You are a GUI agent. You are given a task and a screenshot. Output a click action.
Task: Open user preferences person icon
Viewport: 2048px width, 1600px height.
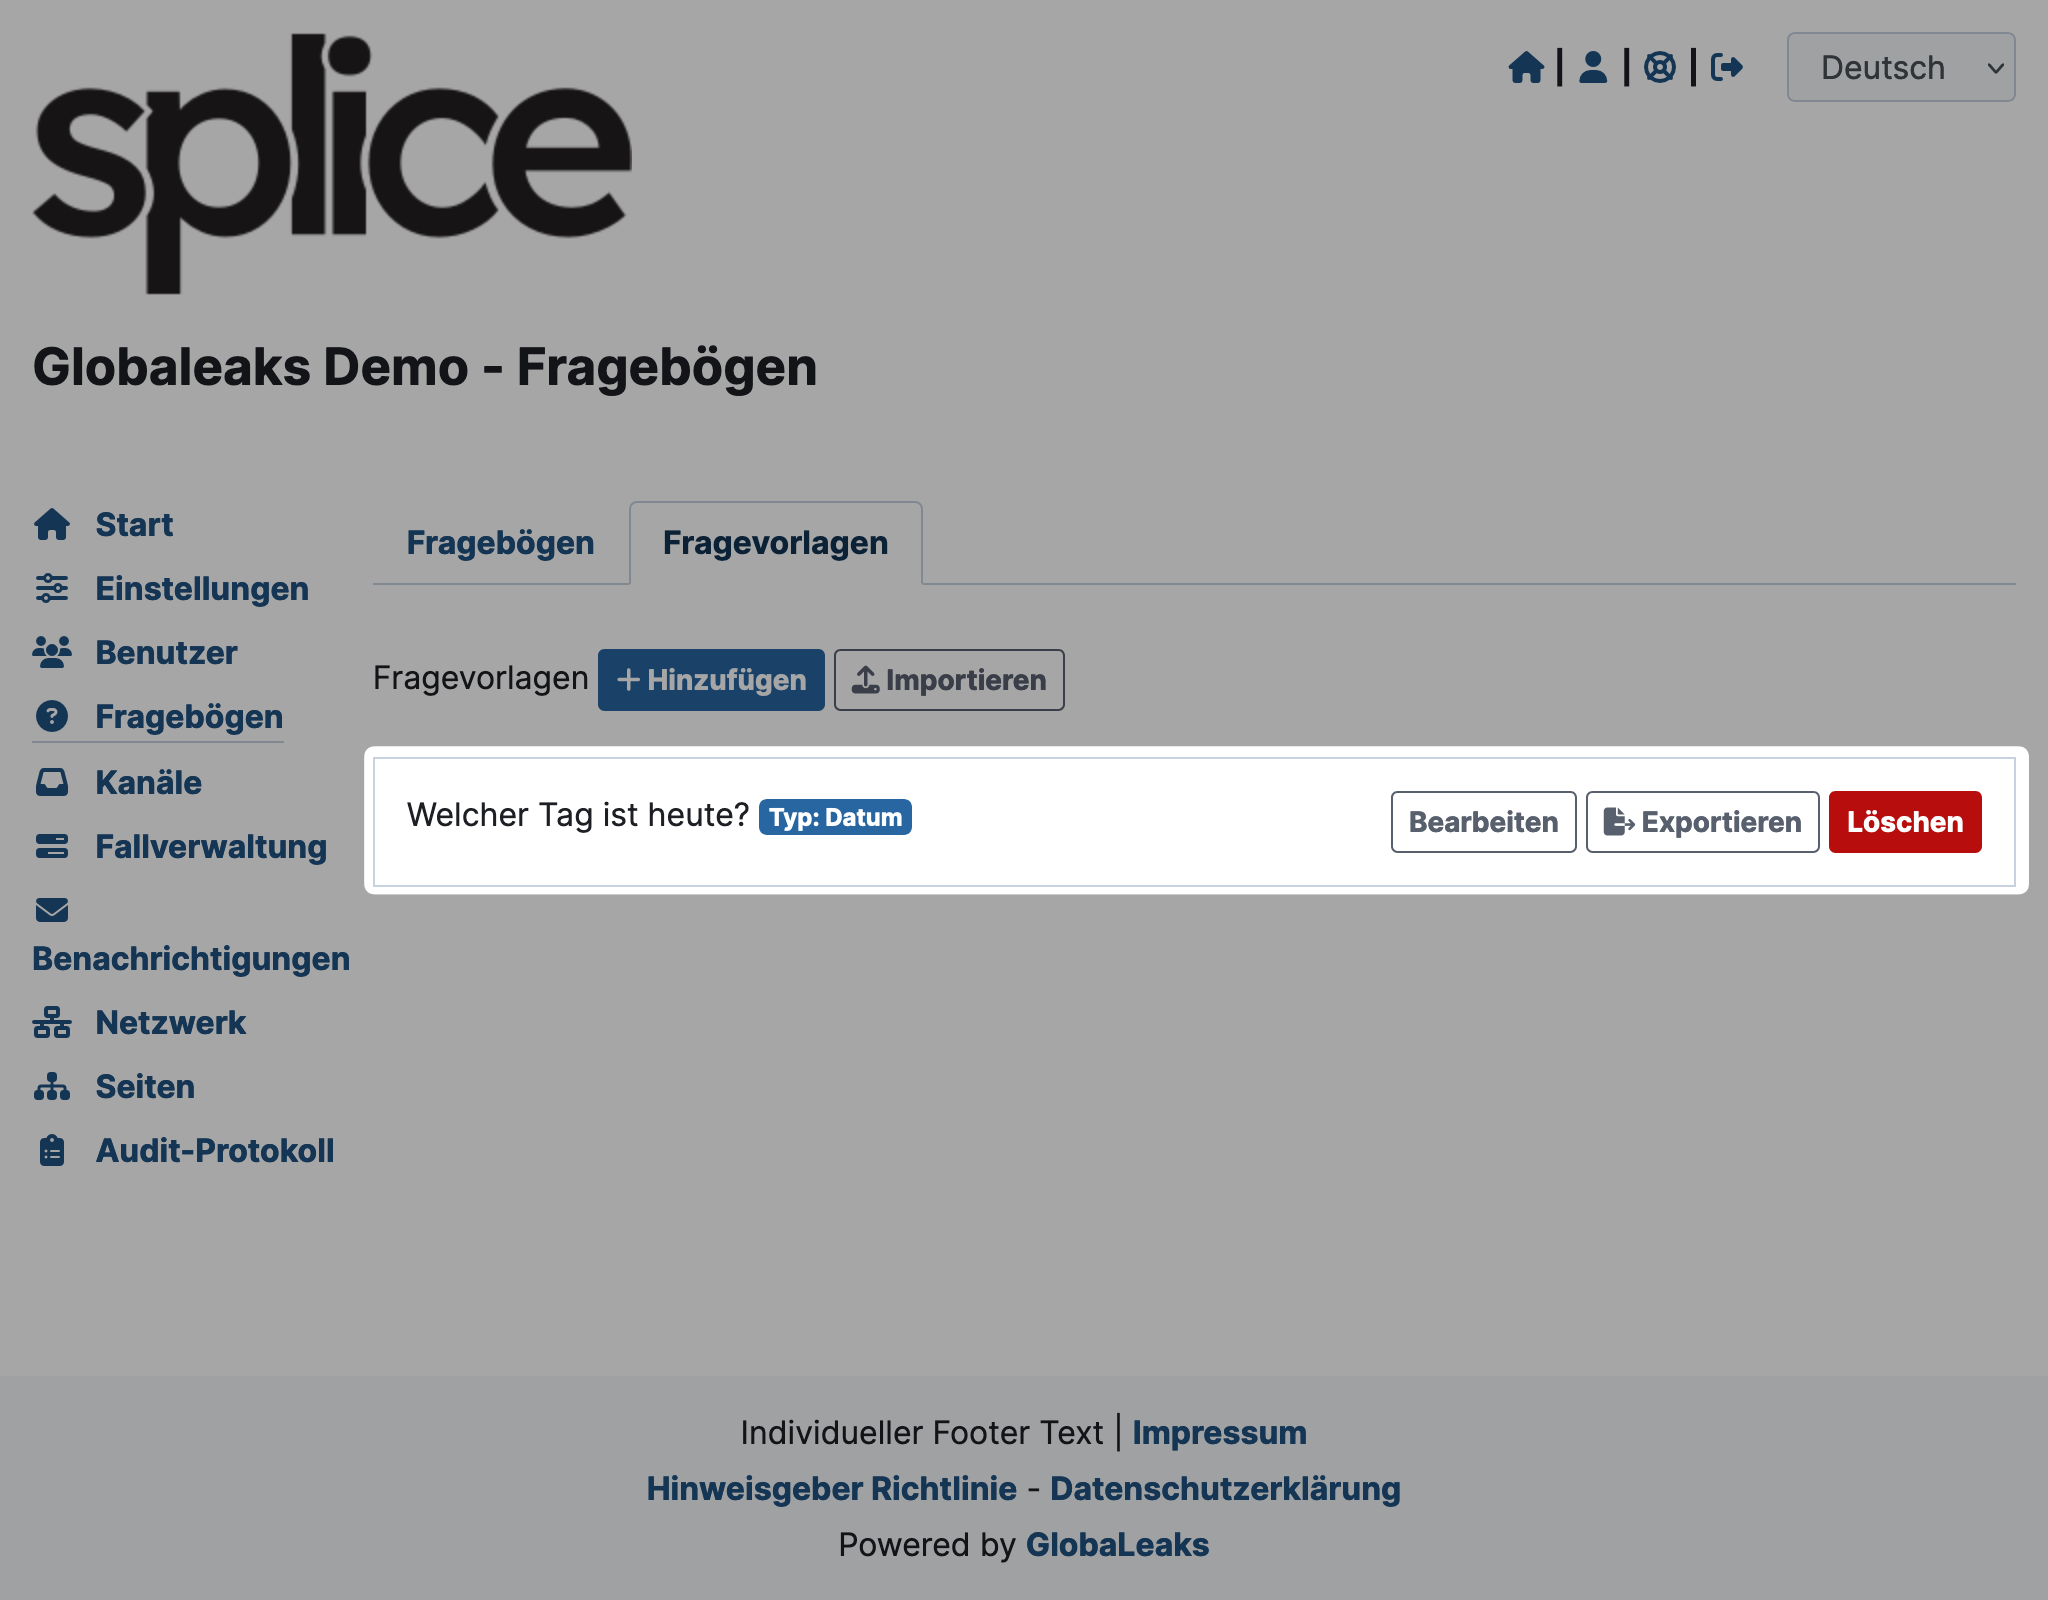[1593, 68]
